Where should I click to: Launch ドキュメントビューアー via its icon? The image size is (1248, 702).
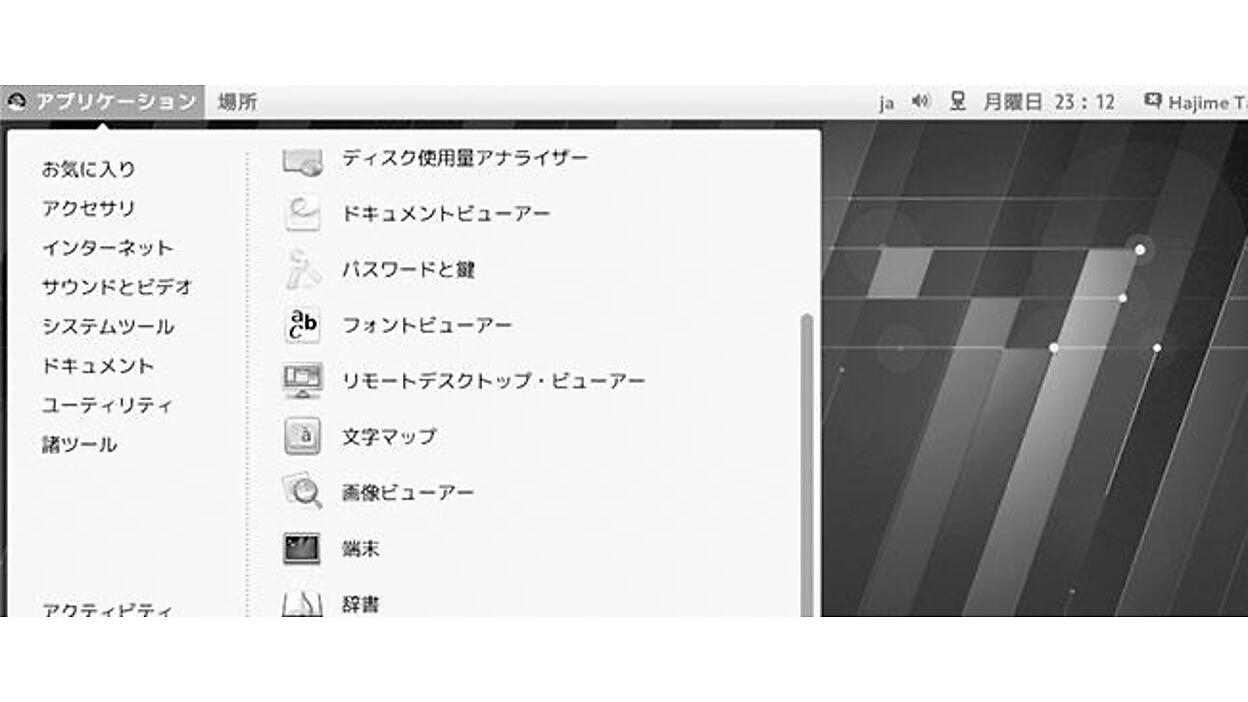point(302,214)
